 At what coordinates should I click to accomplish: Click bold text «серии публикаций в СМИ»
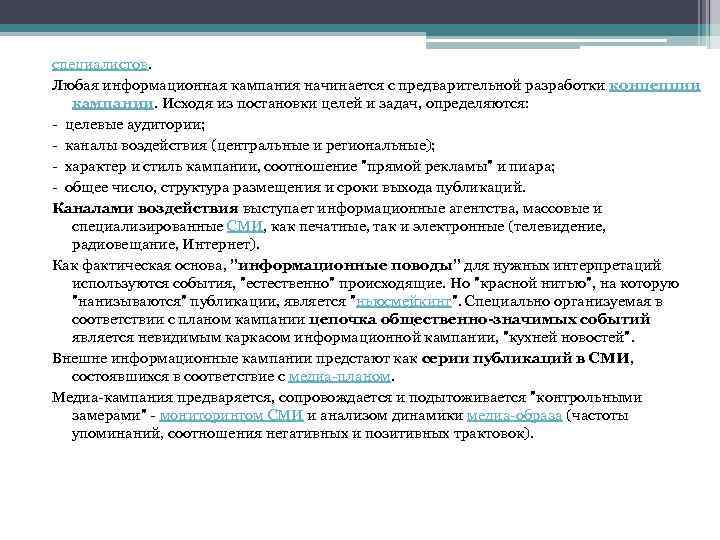click(525, 359)
